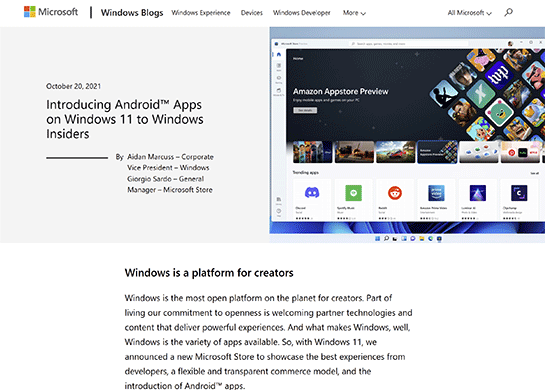Viewport: 545px width, 390px height.
Task: Click the Help icon in Store sidebar image
Action: point(279,212)
